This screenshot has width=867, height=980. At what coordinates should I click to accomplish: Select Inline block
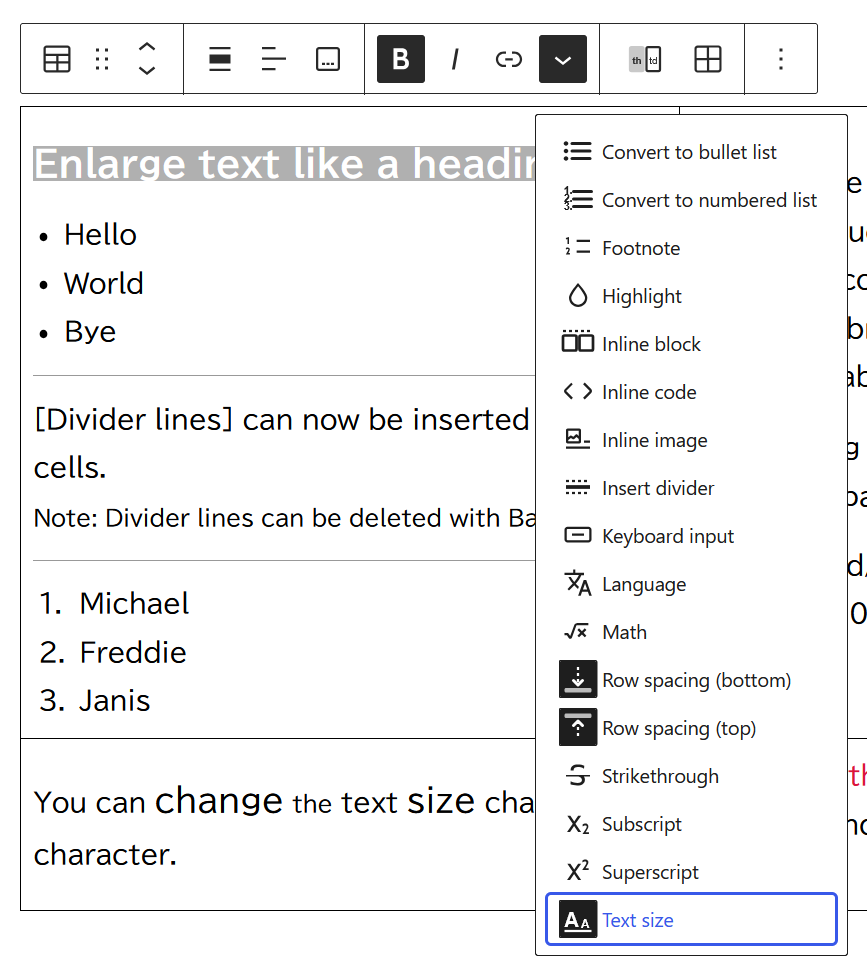coord(691,344)
